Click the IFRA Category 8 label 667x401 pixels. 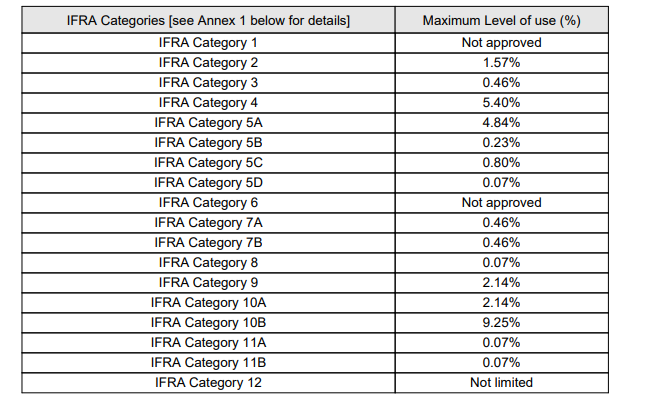pyautogui.click(x=208, y=263)
